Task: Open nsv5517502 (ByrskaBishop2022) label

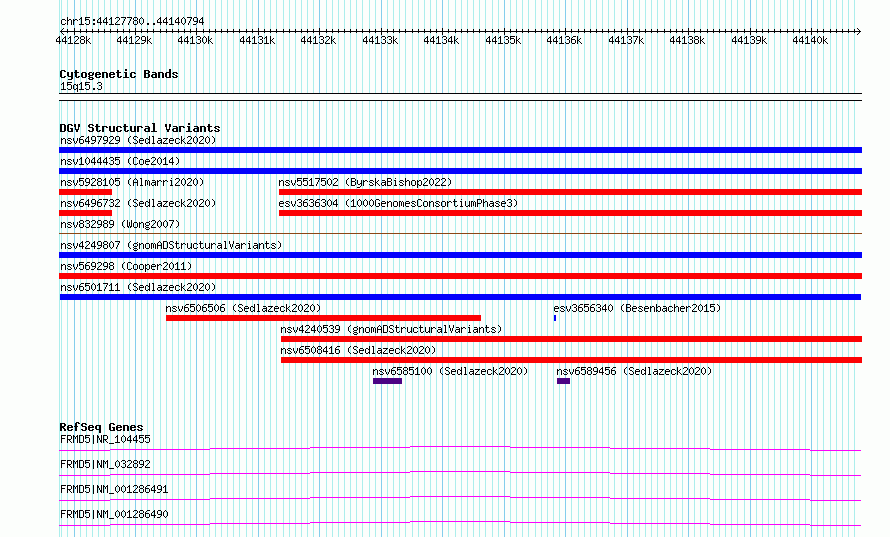Action: pos(365,182)
